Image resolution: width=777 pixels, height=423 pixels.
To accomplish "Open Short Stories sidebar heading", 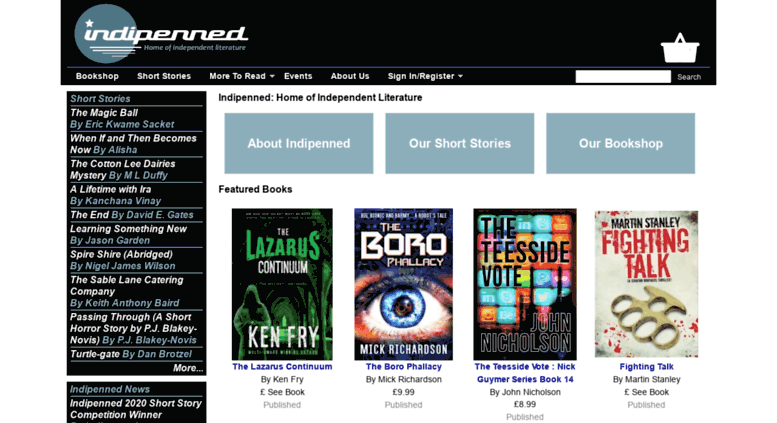I will click(x=100, y=99).
